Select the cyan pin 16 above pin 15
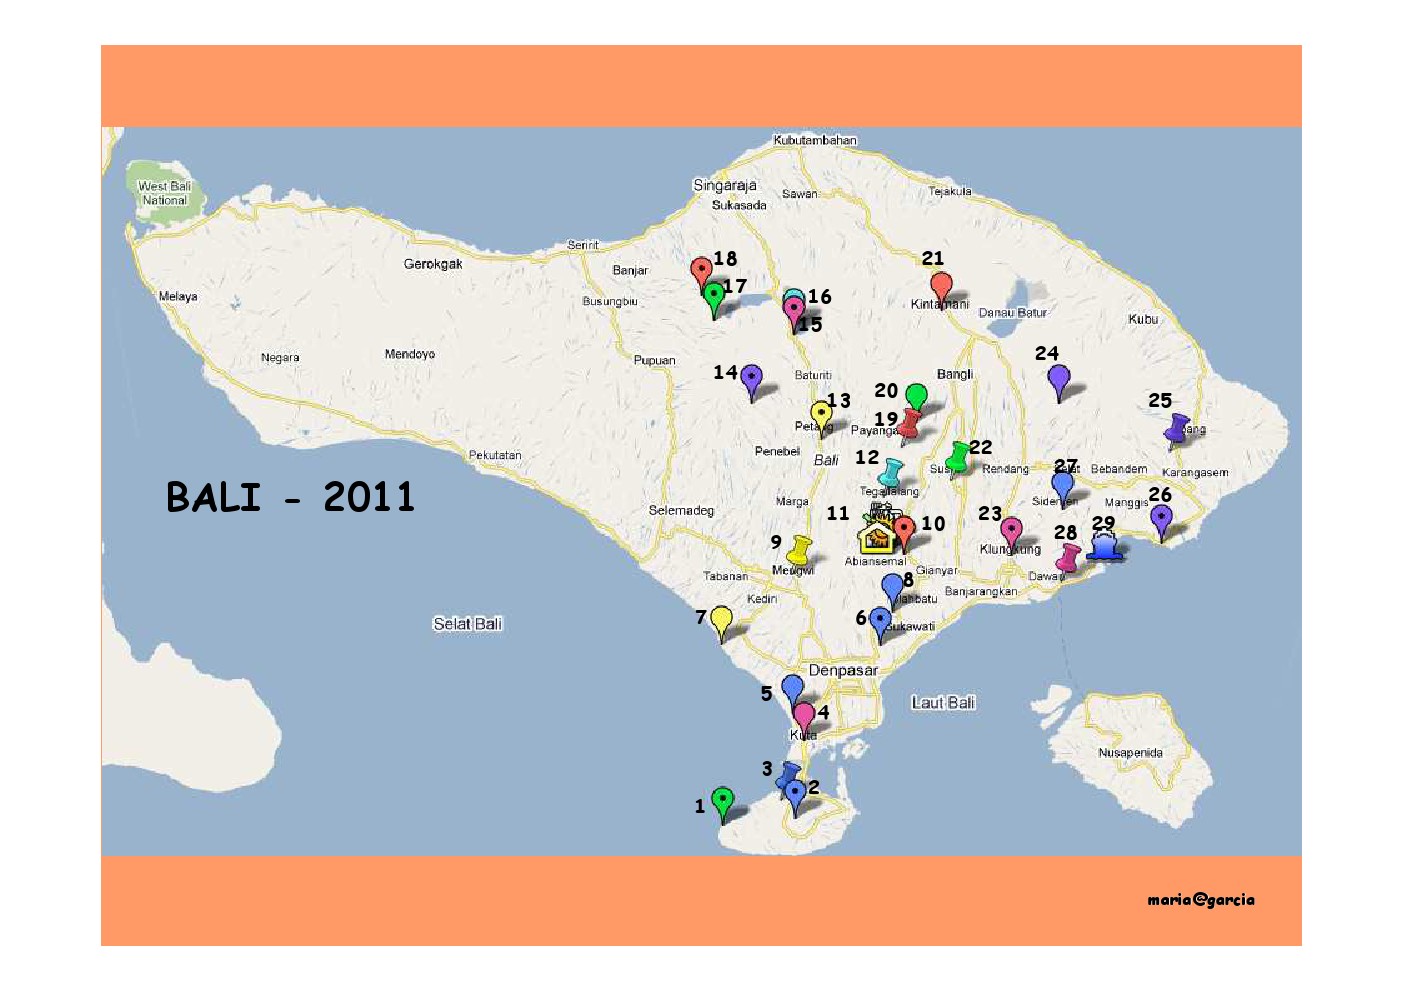This screenshot has height=992, width=1403. 793,295
